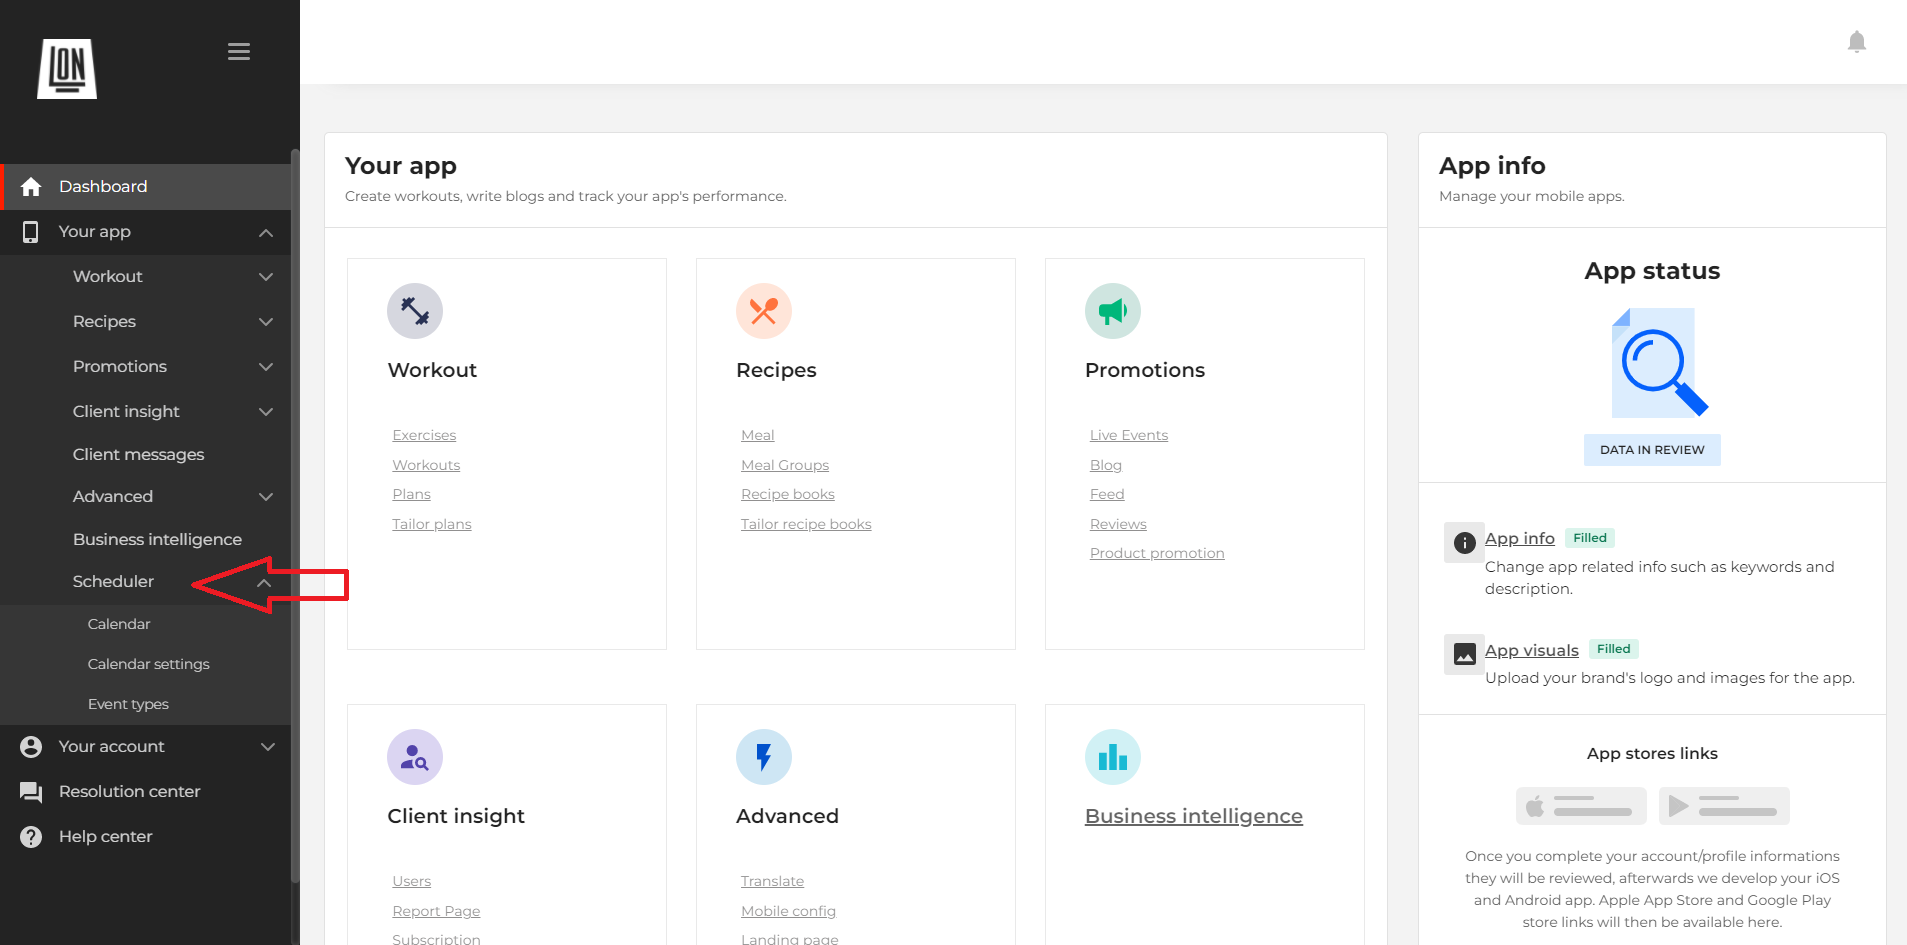Click the Apple App Store badge placeholder
This screenshot has width=1907, height=945.
[x=1580, y=806]
